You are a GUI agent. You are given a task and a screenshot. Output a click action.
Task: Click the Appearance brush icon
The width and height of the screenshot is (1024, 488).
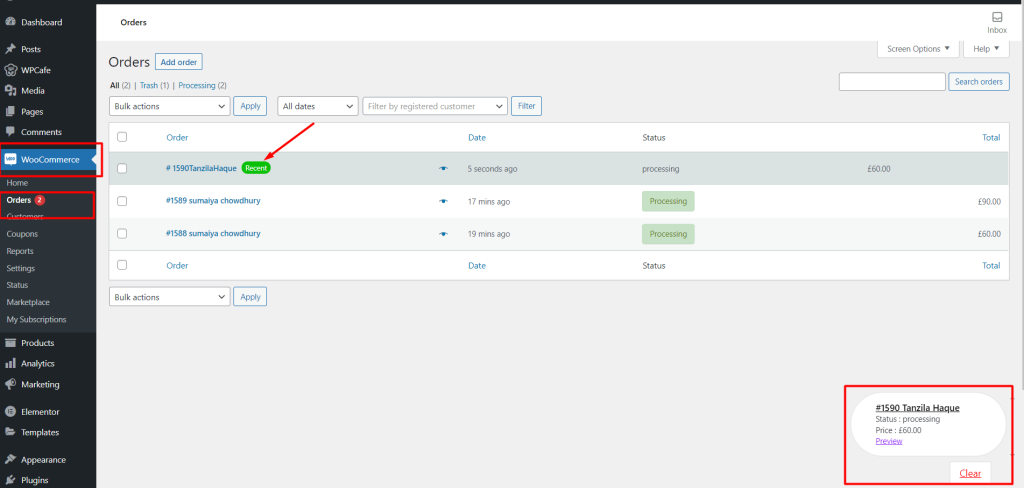(10, 459)
